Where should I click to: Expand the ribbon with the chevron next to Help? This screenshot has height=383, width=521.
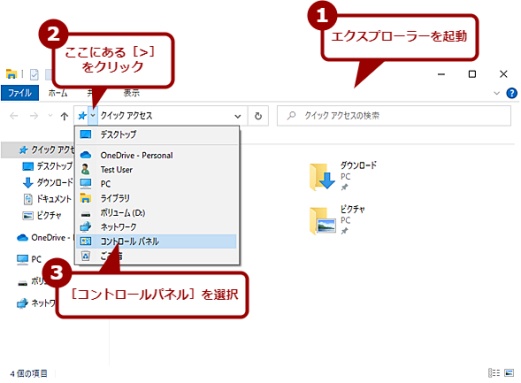[x=497, y=93]
